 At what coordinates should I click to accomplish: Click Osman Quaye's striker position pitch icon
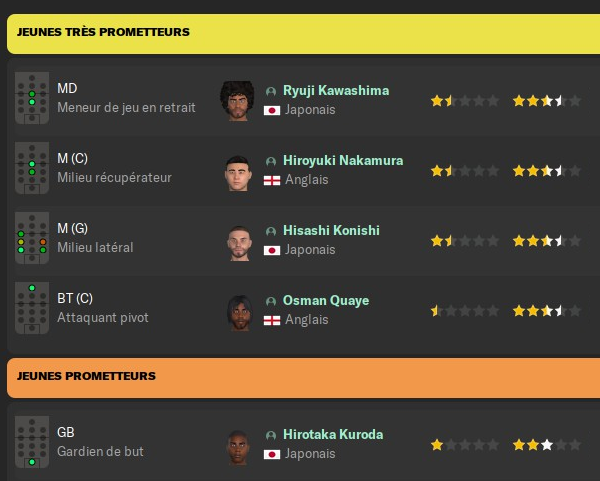(32, 308)
